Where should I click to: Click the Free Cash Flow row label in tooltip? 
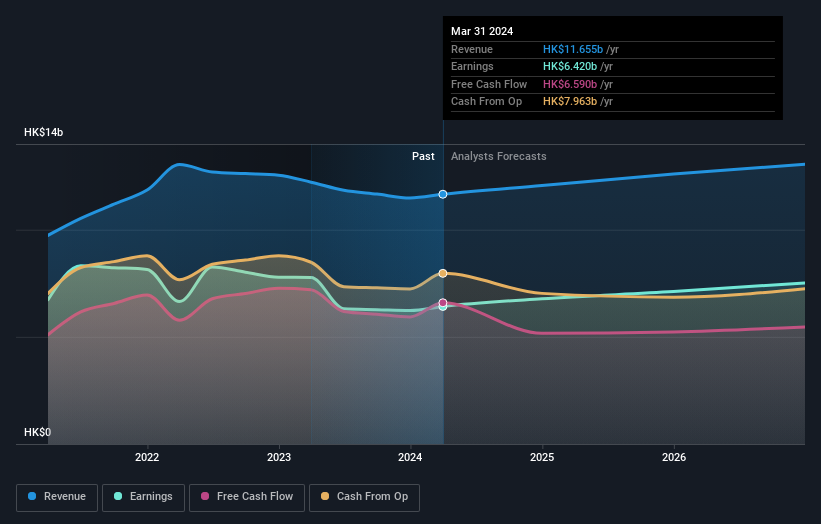point(489,84)
